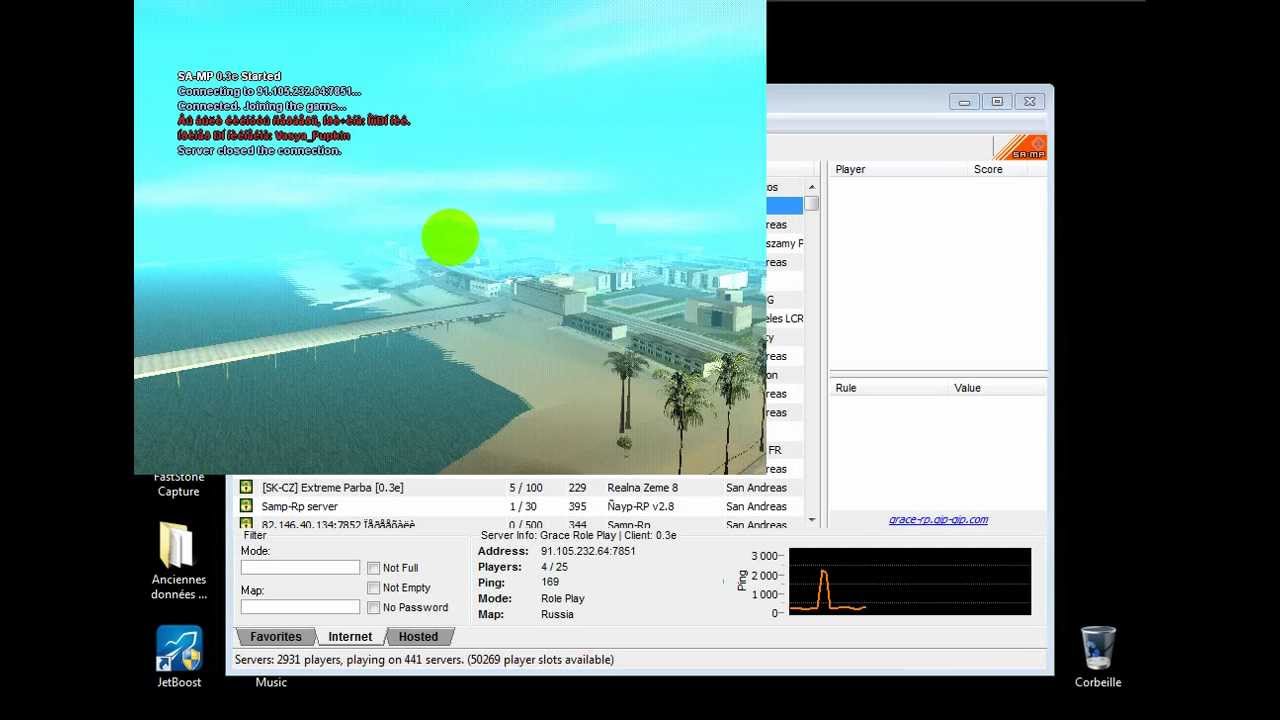Click the server list scroll down arrow
Screen dimensions: 1280x720
pyautogui.click(x=811, y=520)
